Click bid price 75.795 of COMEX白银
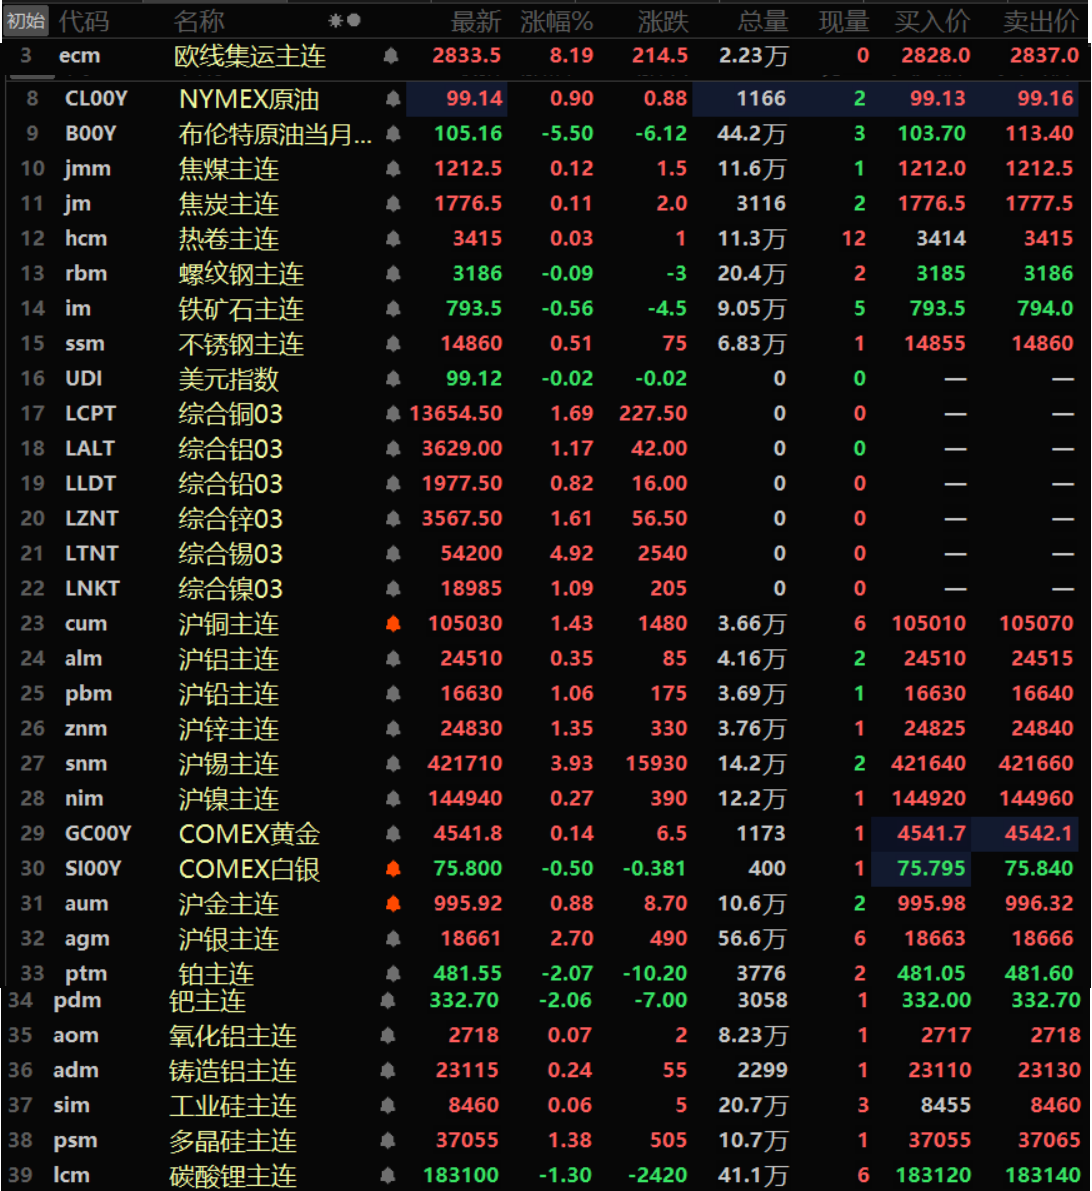This screenshot has width=1092, height=1191. coord(932,868)
